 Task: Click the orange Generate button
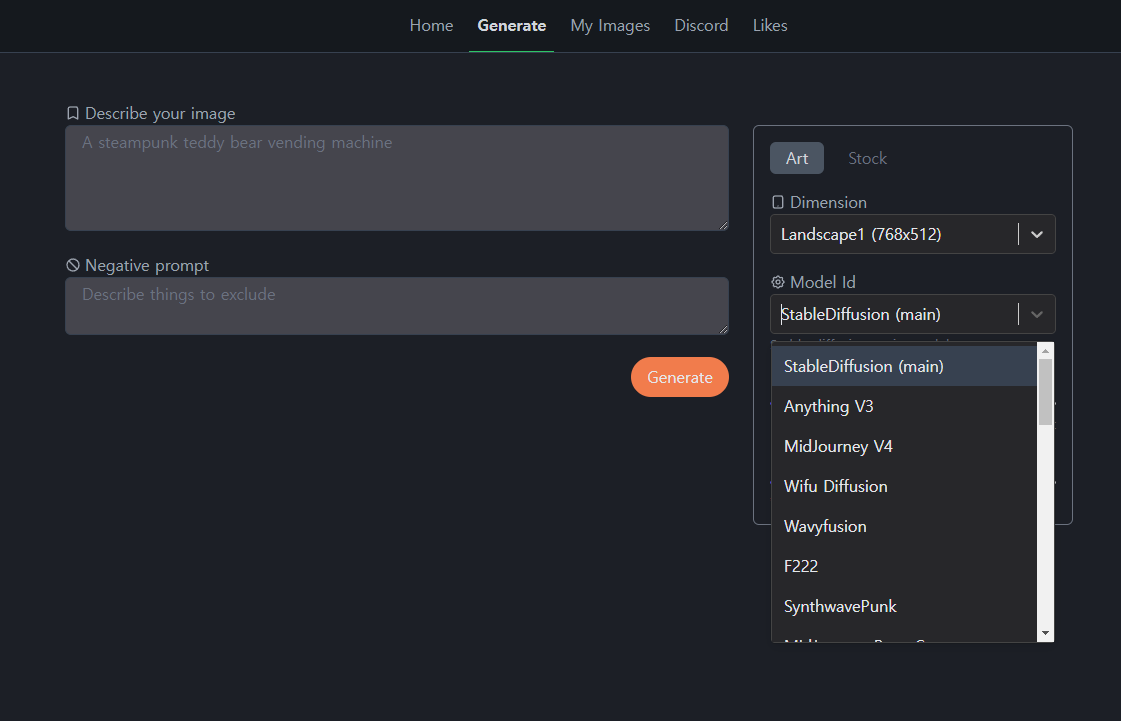[679, 377]
